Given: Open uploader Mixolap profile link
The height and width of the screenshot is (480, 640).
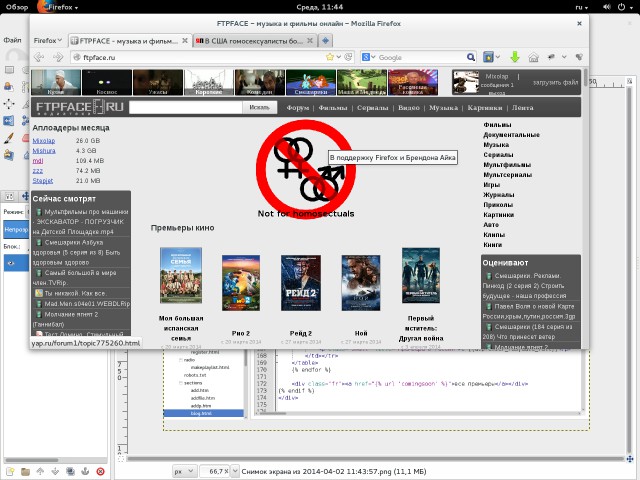Looking at the screenshot, I should pos(44,140).
